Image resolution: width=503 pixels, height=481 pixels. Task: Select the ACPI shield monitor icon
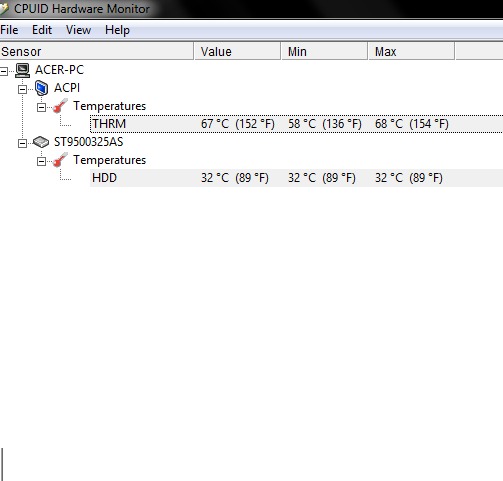click(41, 88)
